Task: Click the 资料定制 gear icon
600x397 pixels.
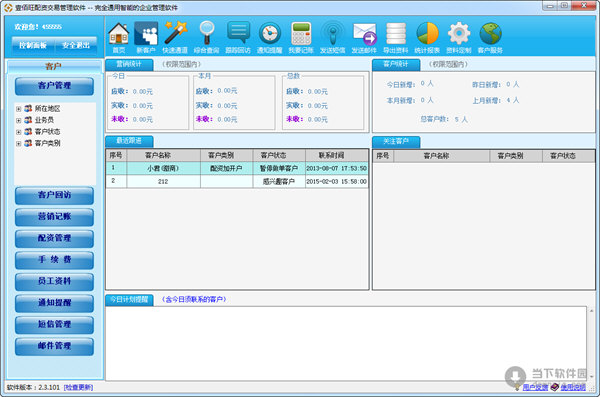Action: (459, 38)
